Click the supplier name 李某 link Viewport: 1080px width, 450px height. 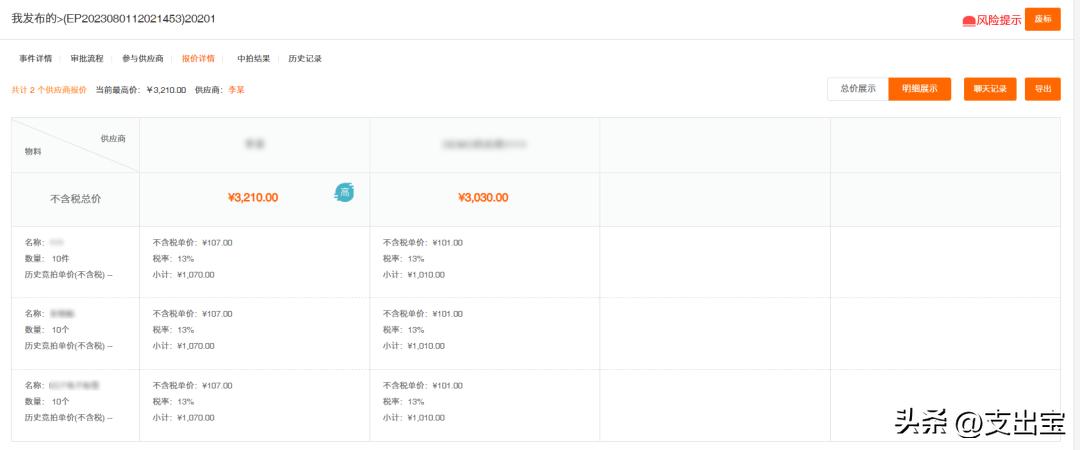tap(236, 90)
